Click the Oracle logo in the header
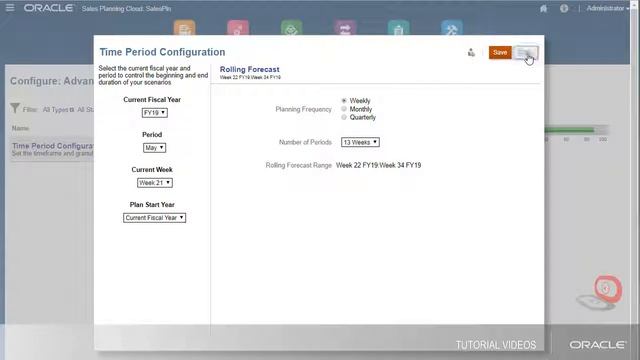This screenshot has height=360, width=640. 49,8
